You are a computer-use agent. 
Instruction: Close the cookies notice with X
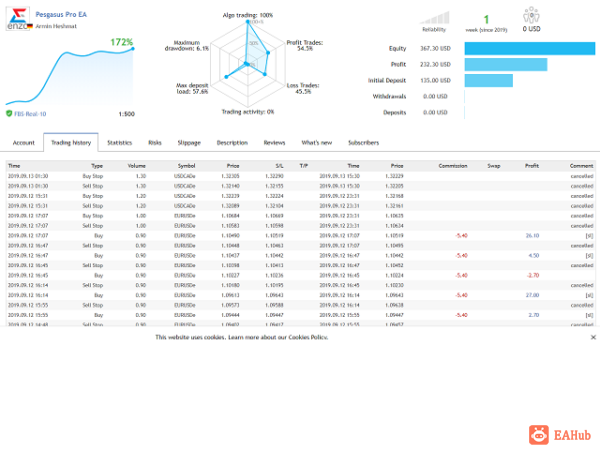tap(593, 337)
